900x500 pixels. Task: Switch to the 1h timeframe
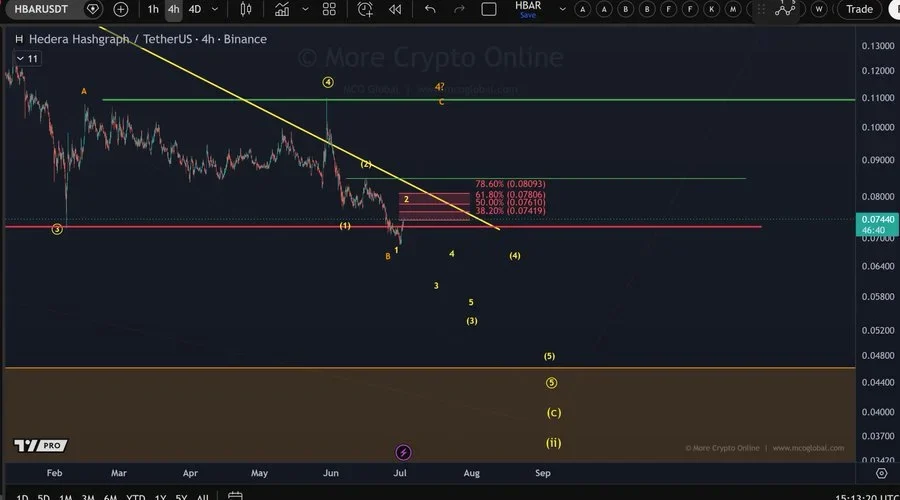click(x=153, y=9)
